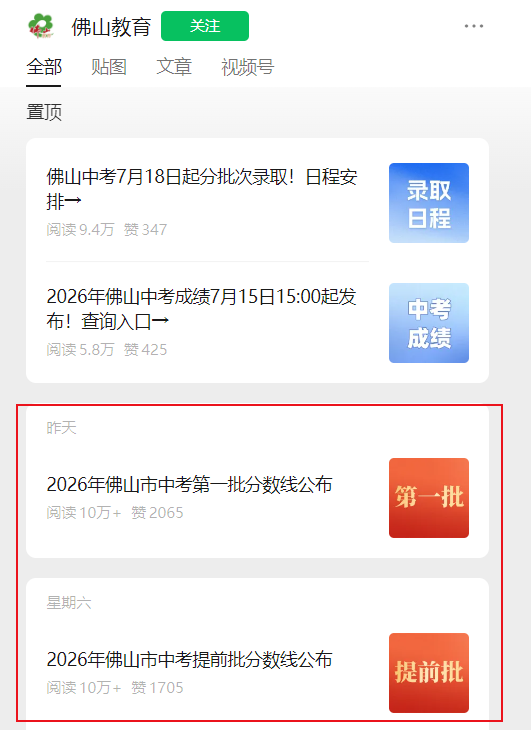The height and width of the screenshot is (730, 531).
Task: Switch to the 文章 tab
Action: tap(174, 67)
